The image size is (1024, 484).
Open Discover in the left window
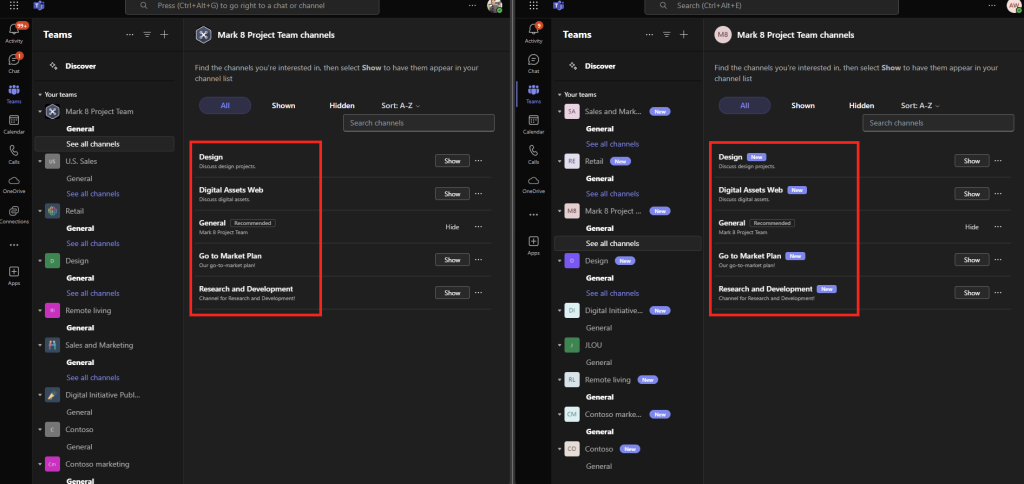pyautogui.click(x=80, y=66)
